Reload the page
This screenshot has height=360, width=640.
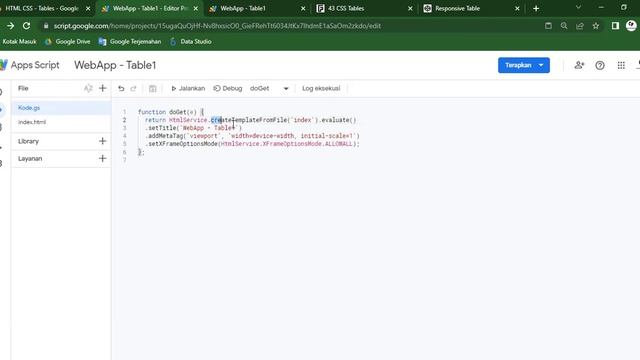point(27,26)
